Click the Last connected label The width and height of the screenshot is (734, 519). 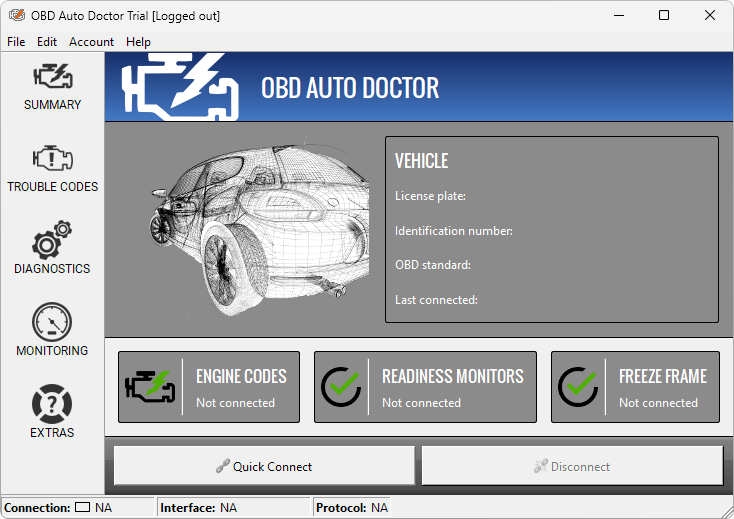(x=436, y=300)
